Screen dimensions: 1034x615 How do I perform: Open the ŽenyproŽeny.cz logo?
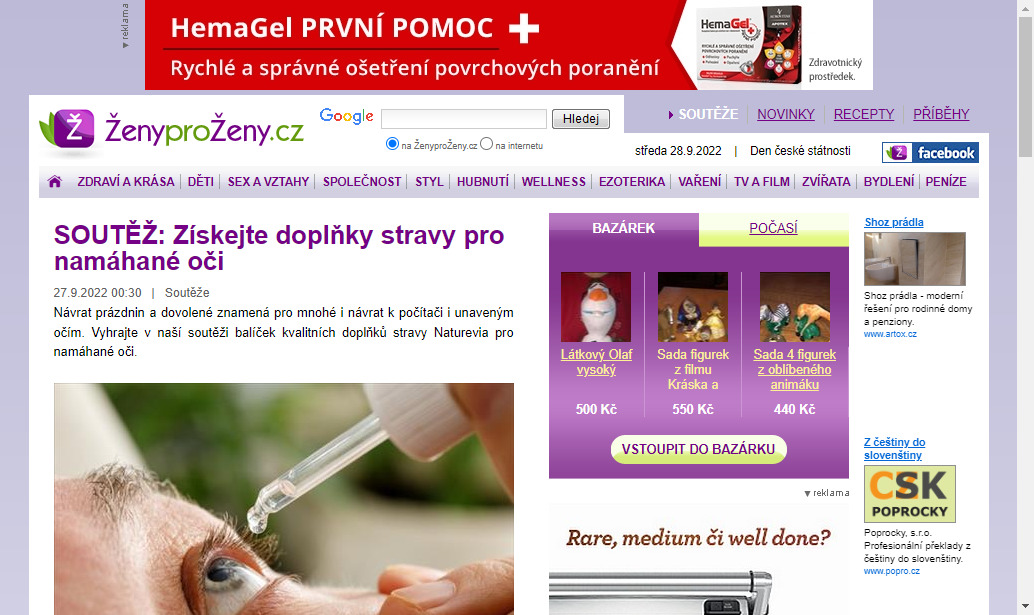click(171, 129)
